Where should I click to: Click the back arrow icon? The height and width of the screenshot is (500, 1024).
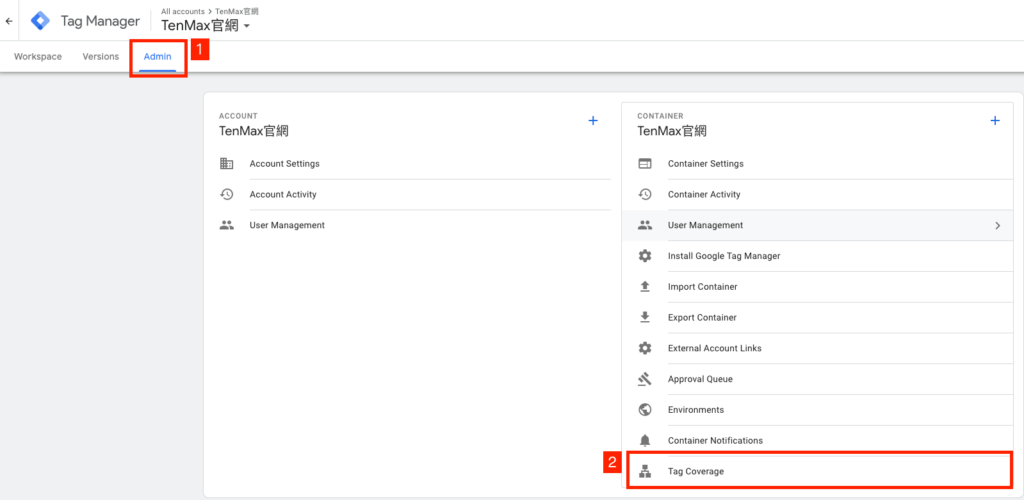click(9, 21)
